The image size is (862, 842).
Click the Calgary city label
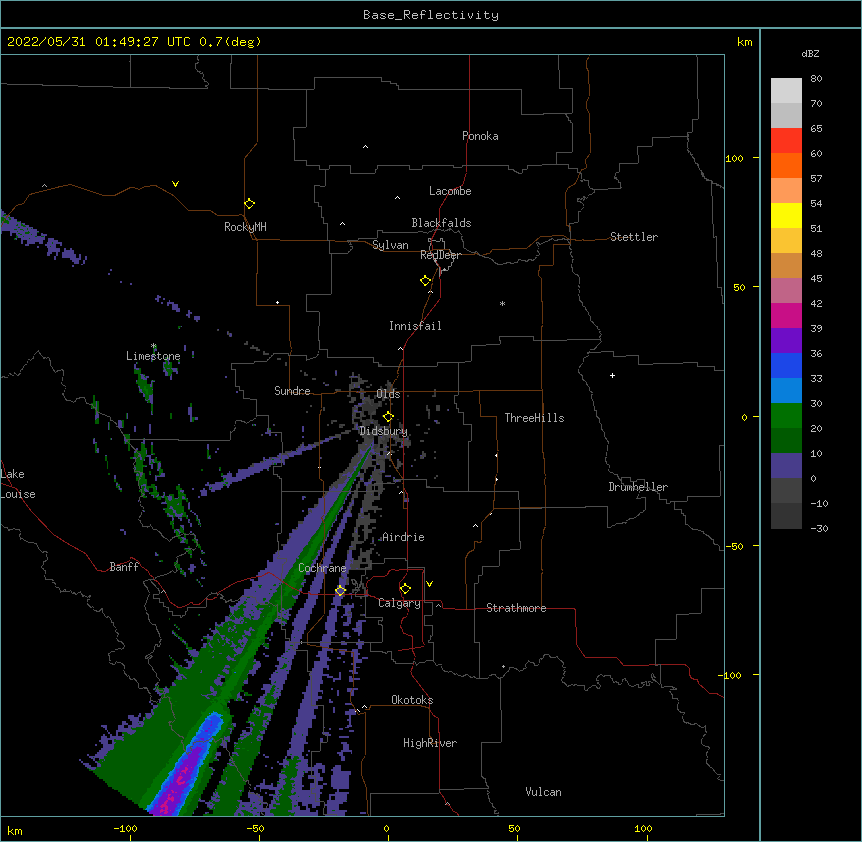click(399, 603)
